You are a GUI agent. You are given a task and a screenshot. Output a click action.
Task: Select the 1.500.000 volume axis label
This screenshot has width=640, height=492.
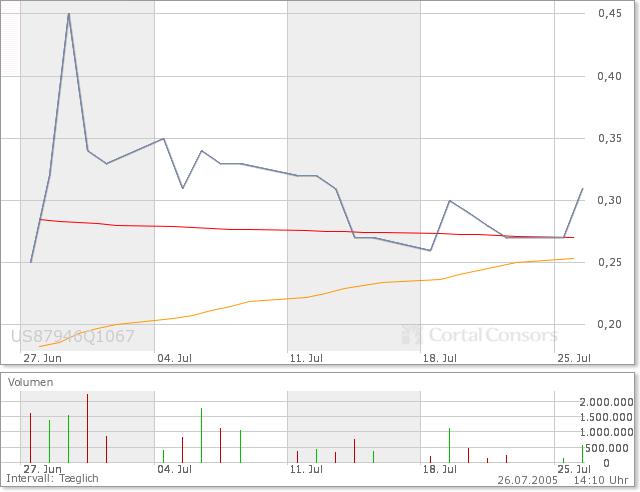click(607, 418)
